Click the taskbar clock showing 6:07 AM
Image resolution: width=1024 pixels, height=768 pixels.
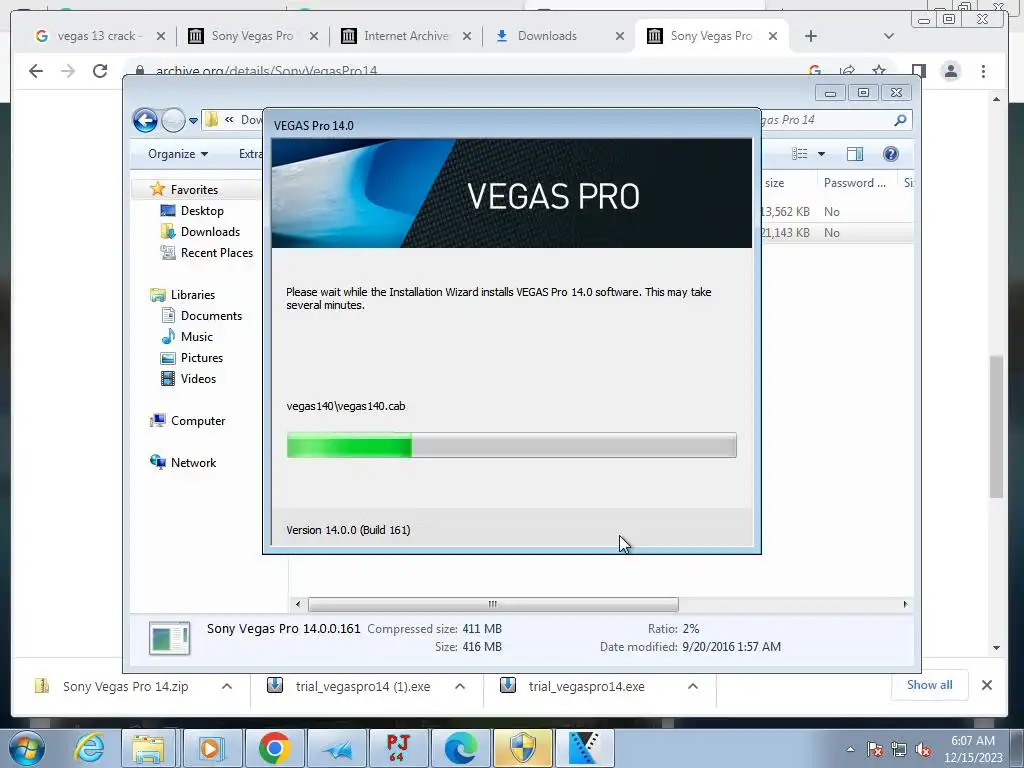click(972, 749)
